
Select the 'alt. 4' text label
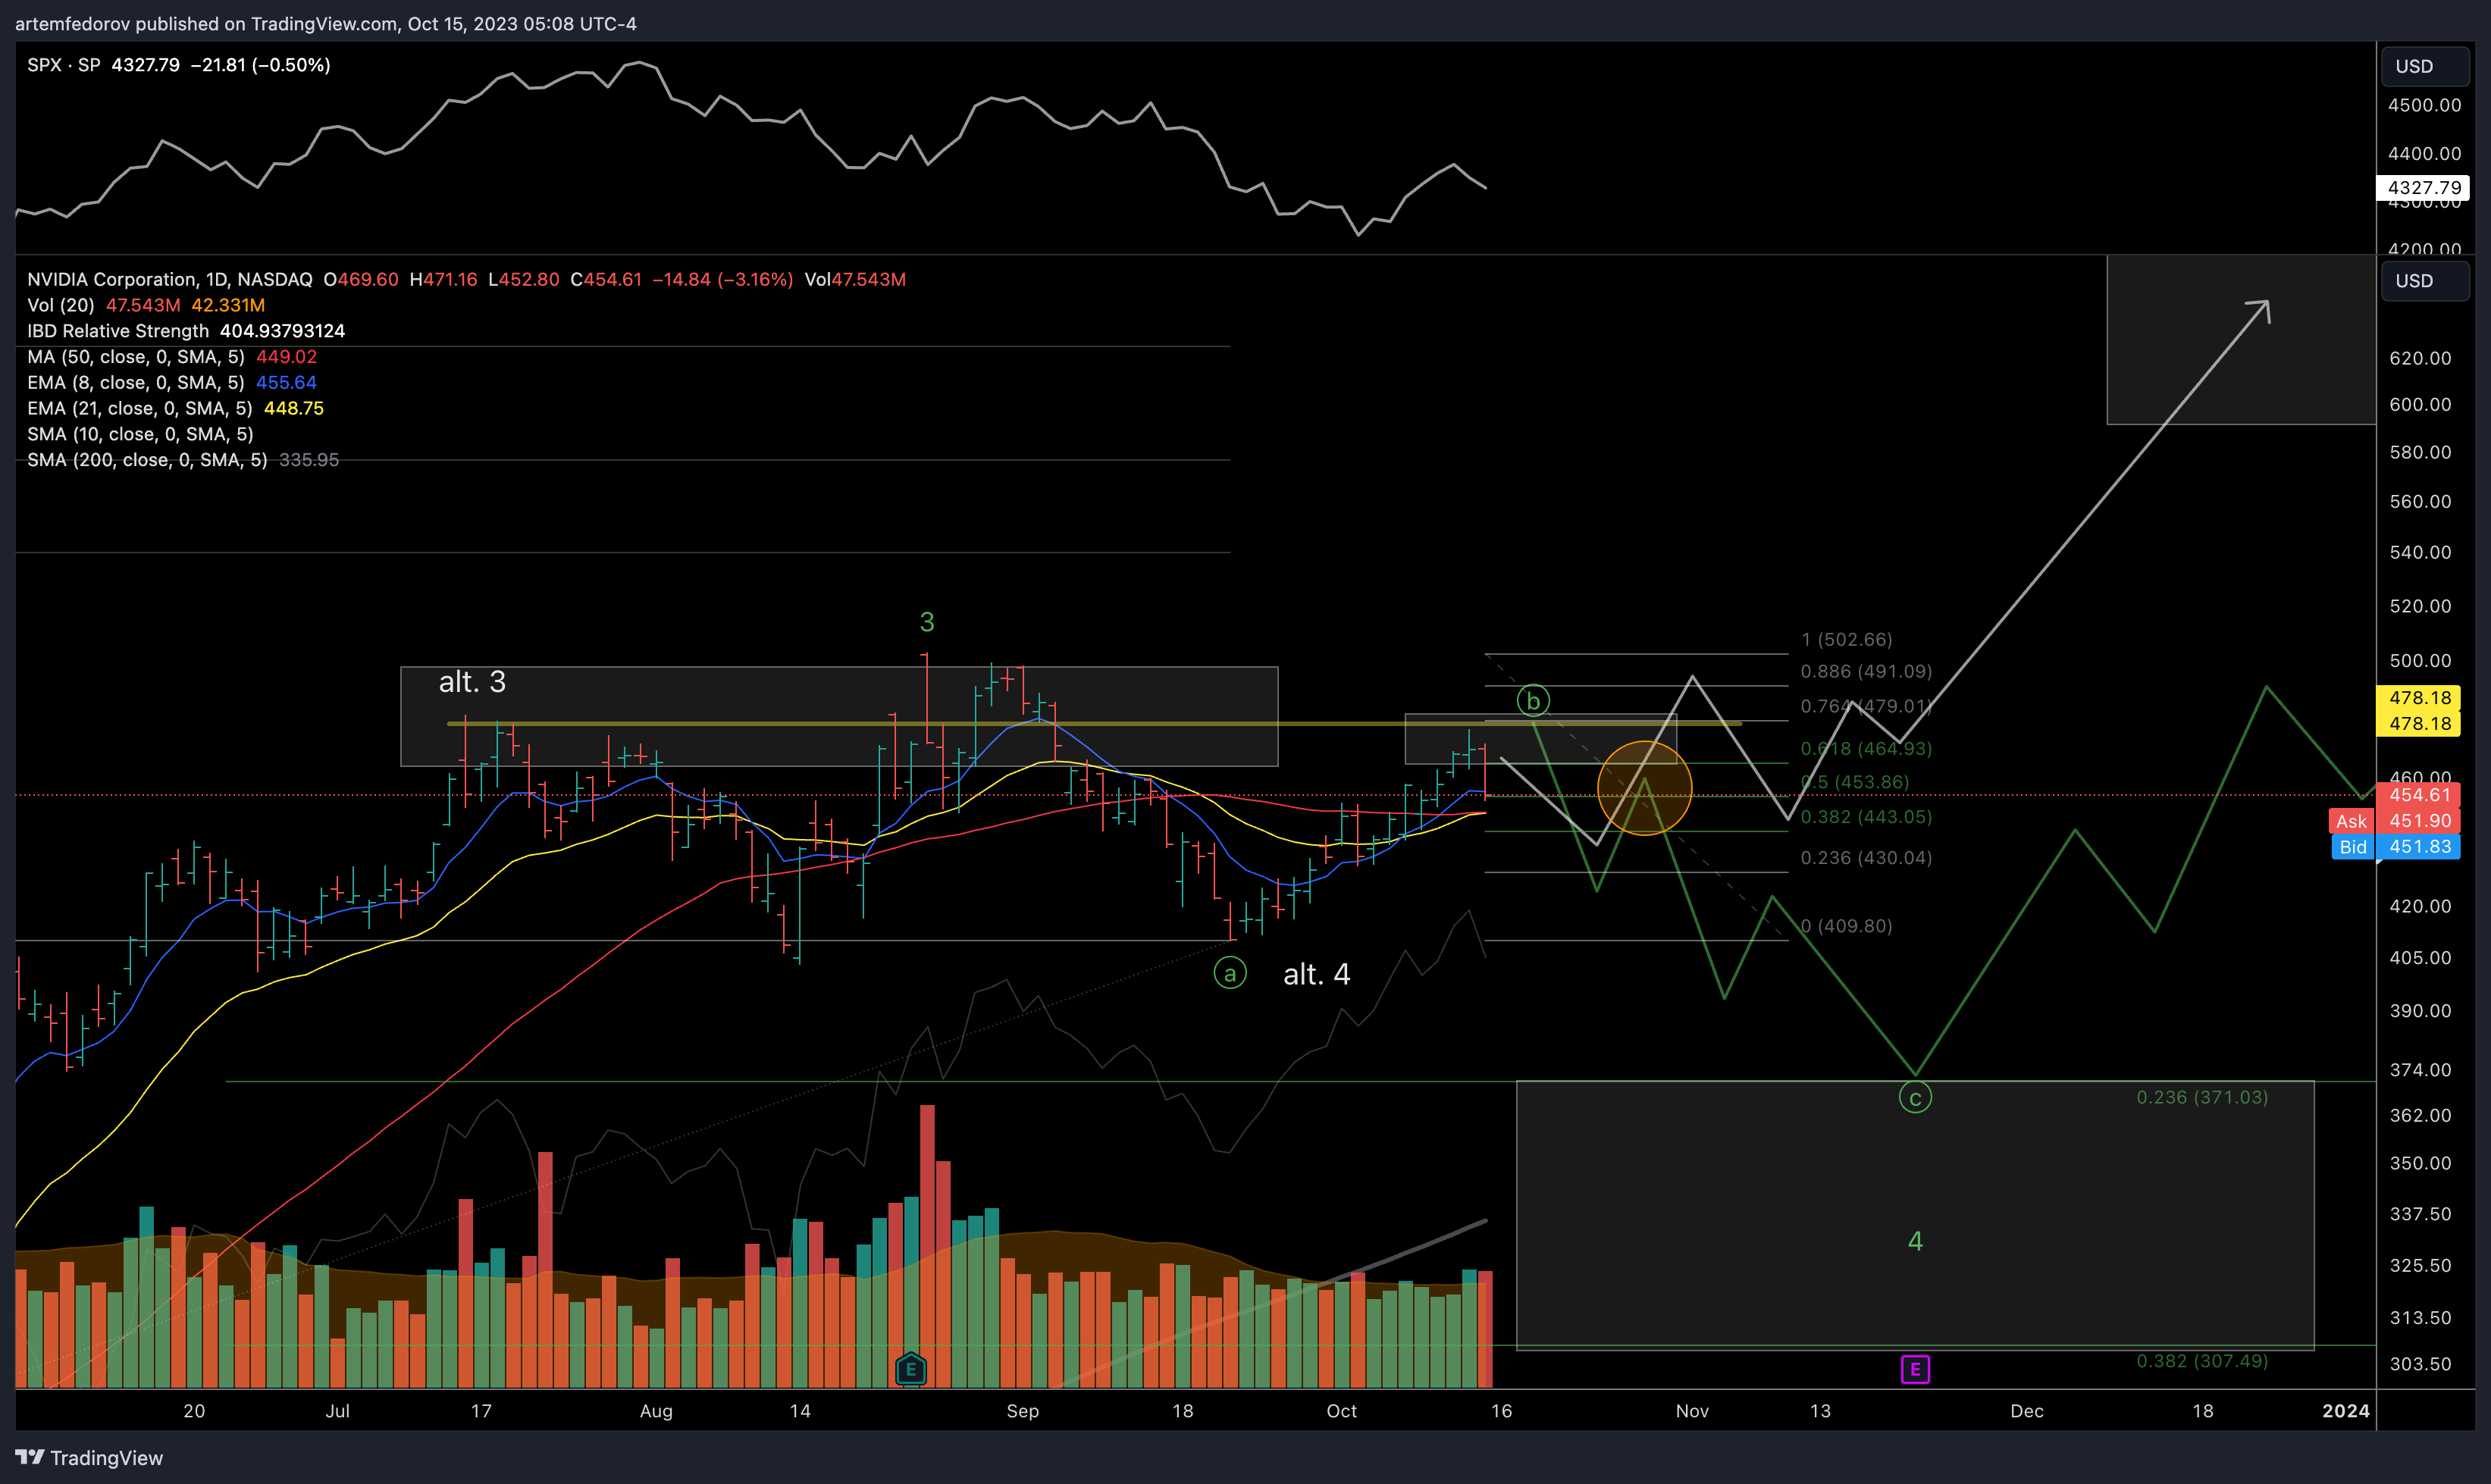click(1316, 974)
